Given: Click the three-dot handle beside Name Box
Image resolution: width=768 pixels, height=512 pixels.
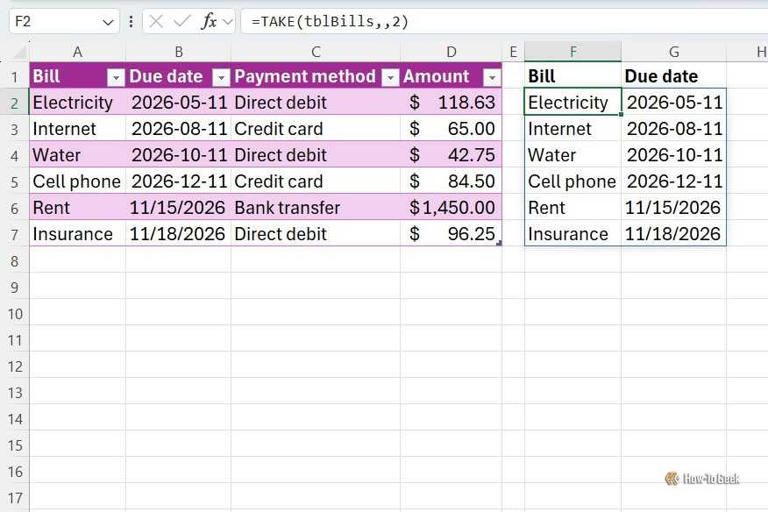Looking at the screenshot, I should [x=131, y=22].
